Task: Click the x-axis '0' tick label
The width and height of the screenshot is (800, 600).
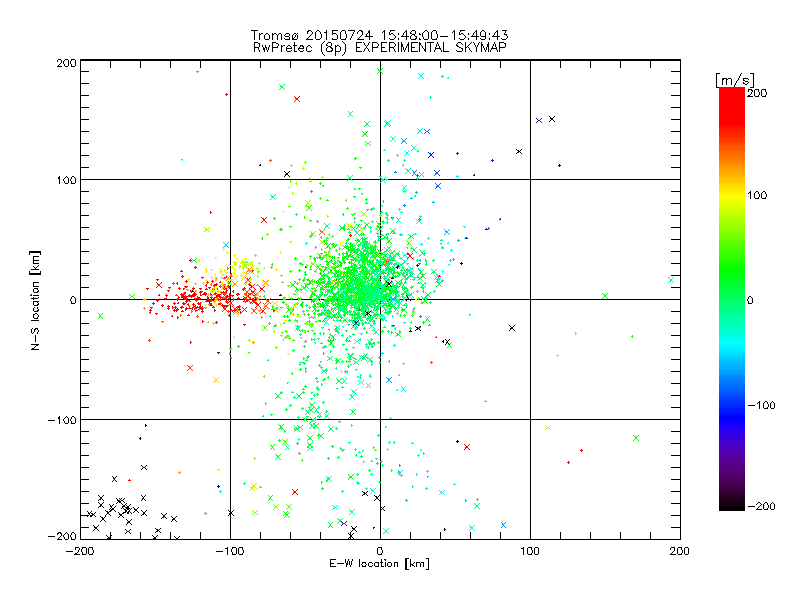Action: pyautogui.click(x=380, y=551)
